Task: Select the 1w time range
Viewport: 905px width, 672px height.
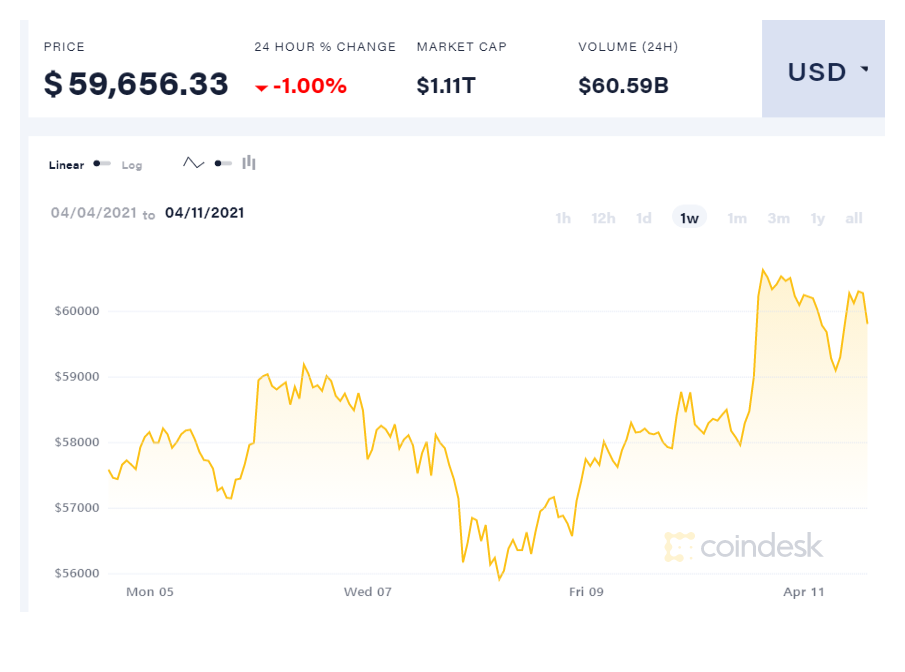Action: (x=689, y=218)
